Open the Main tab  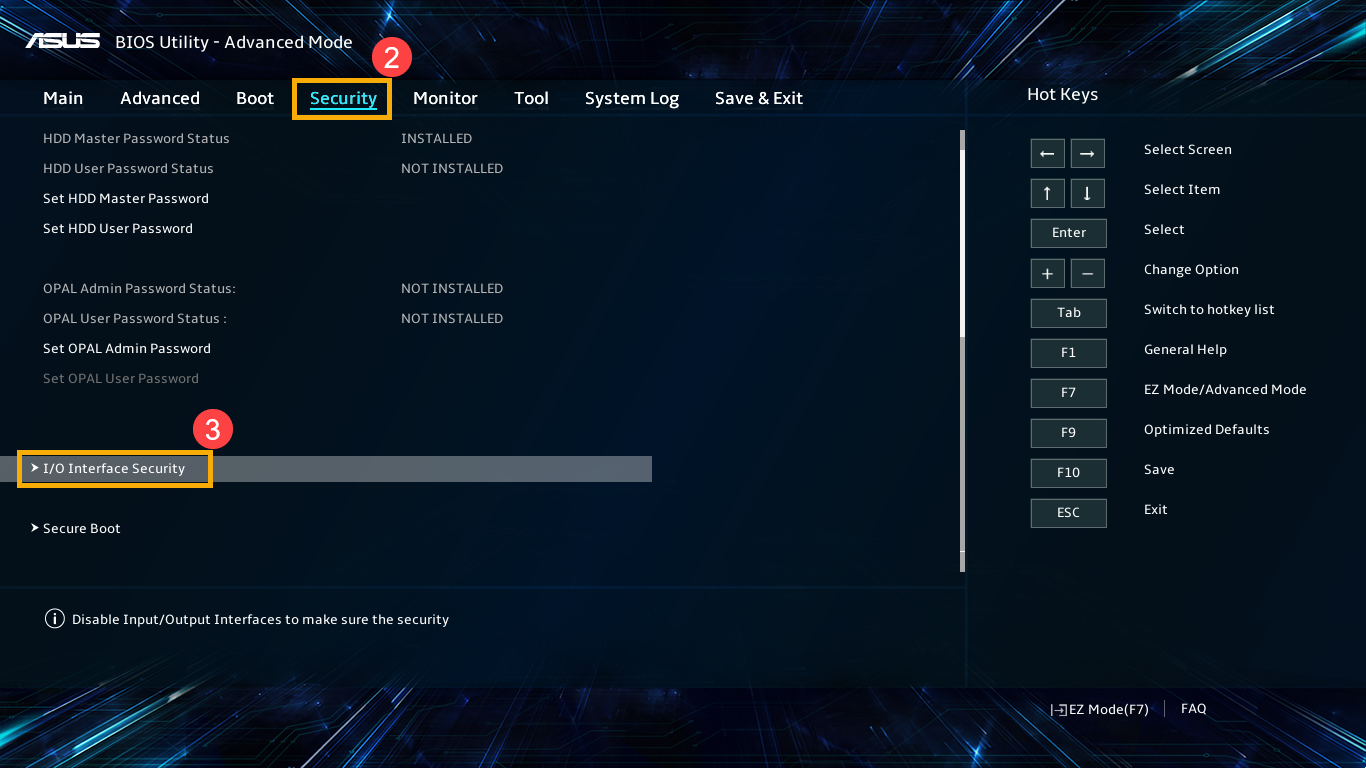tap(63, 98)
